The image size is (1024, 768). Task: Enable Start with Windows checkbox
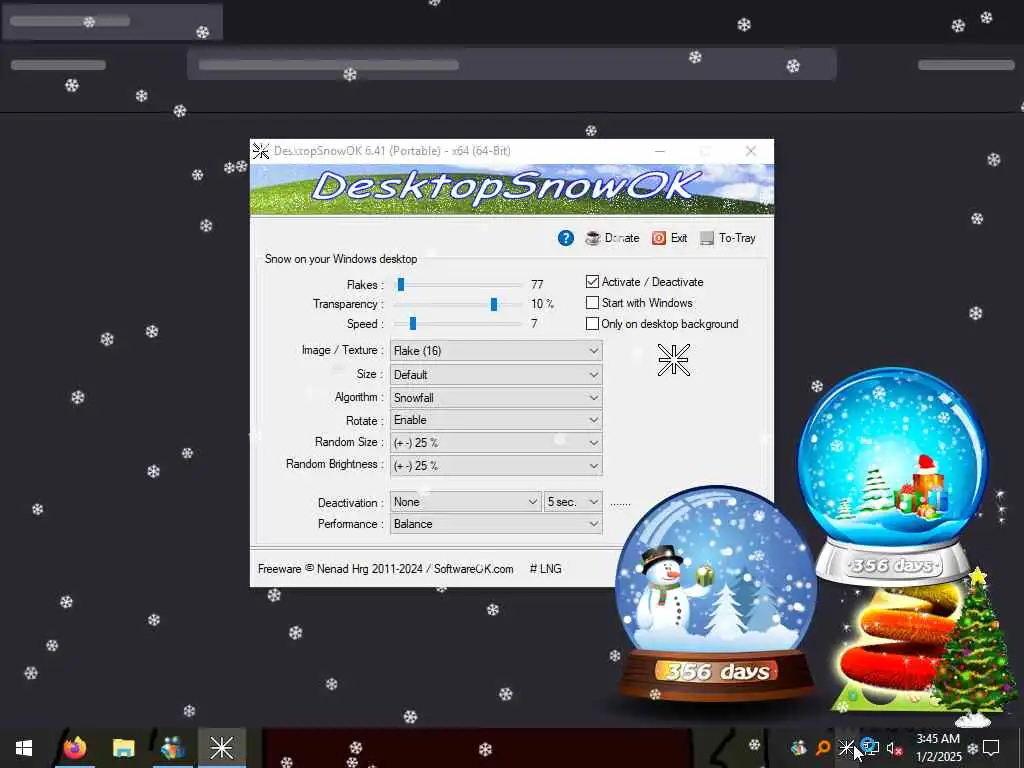592,302
